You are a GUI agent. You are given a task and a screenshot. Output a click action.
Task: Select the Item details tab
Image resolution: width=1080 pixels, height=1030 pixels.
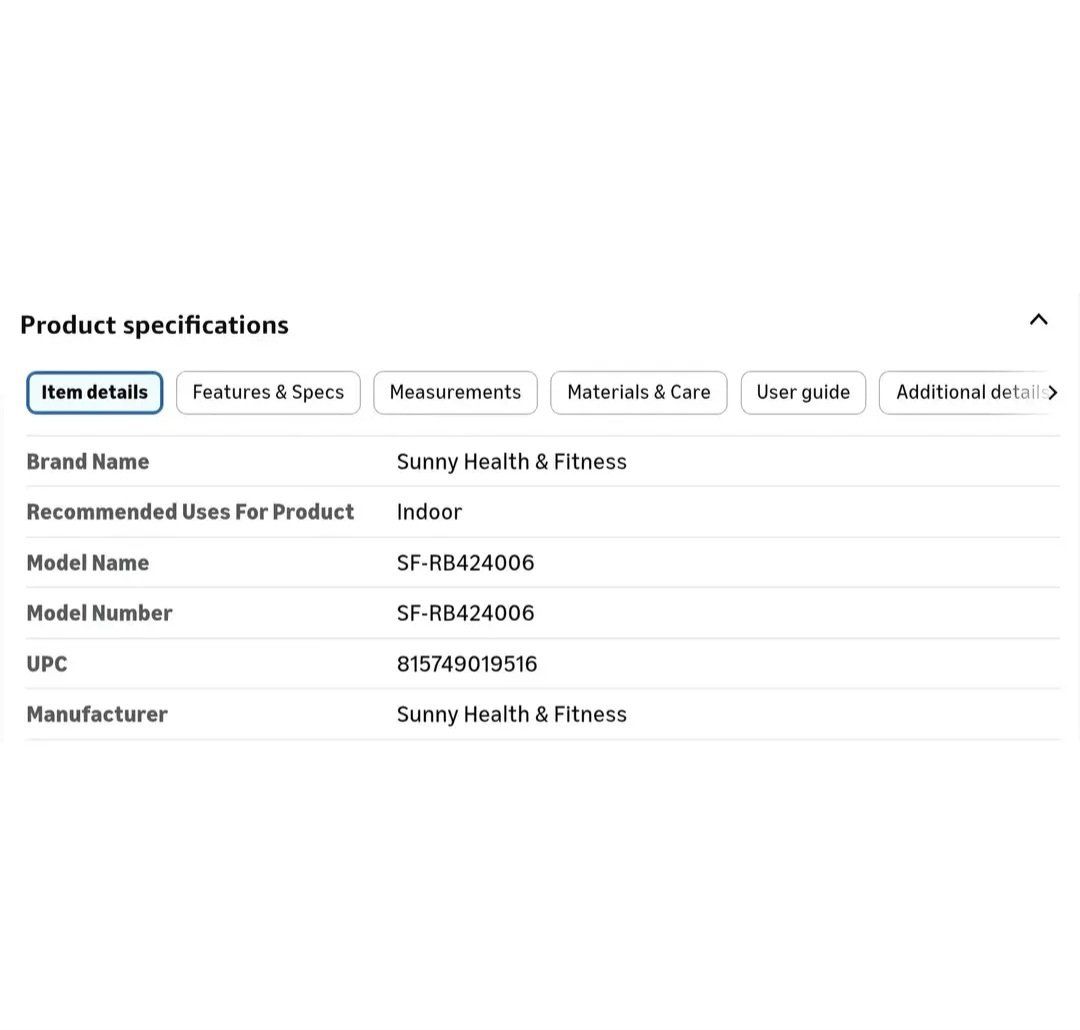[x=95, y=392]
